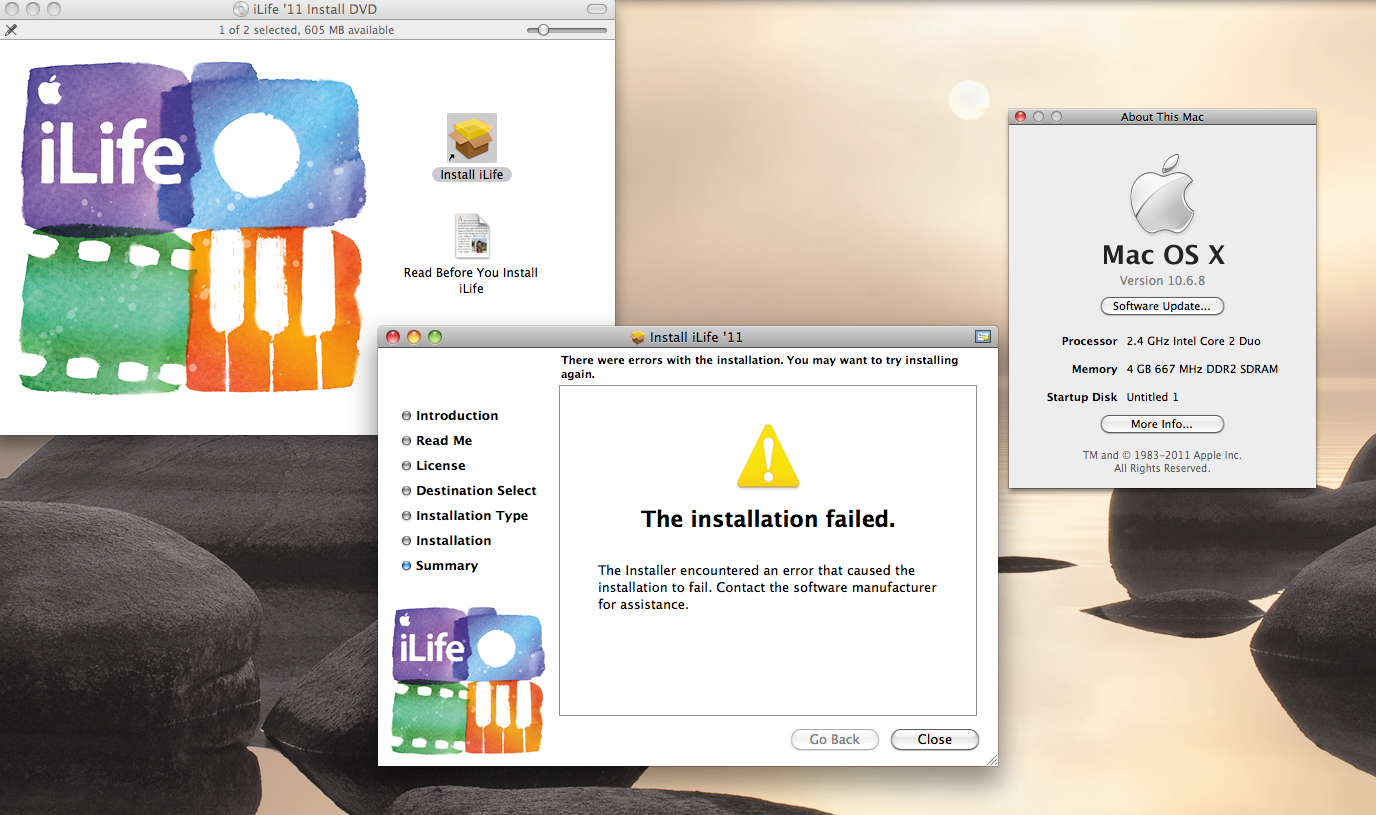Image resolution: width=1376 pixels, height=815 pixels.
Task: Open the Install iLife package icon
Action: 472,138
